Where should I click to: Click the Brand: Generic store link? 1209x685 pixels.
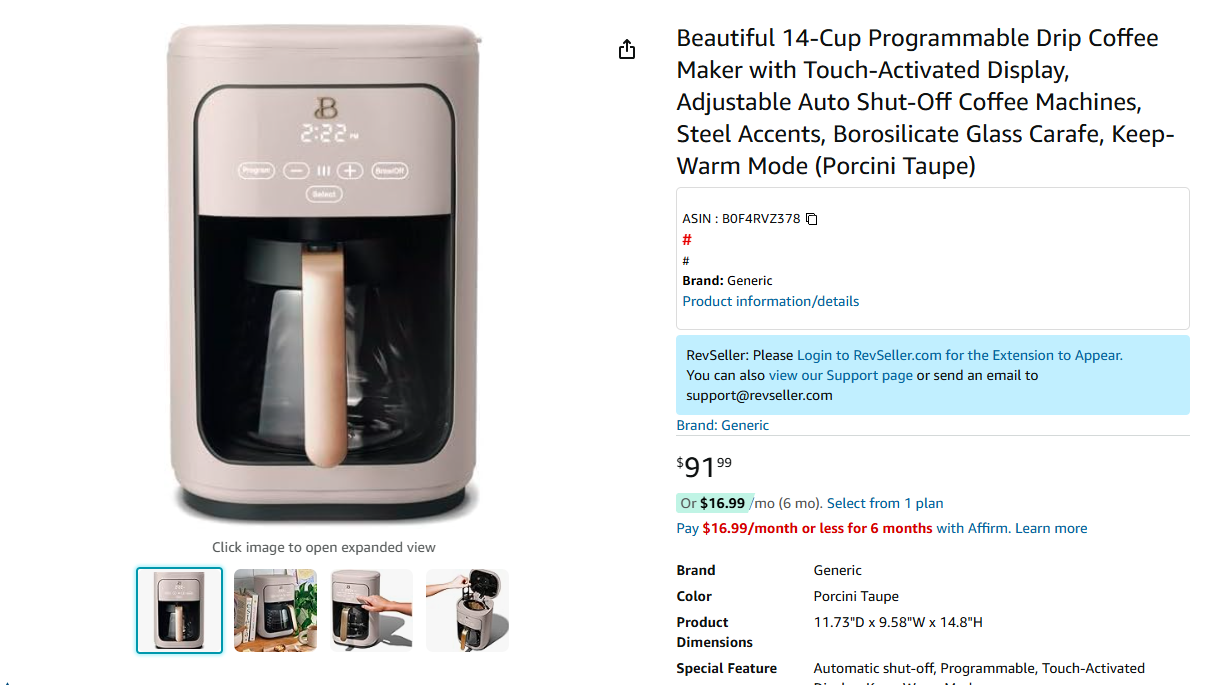coord(723,425)
